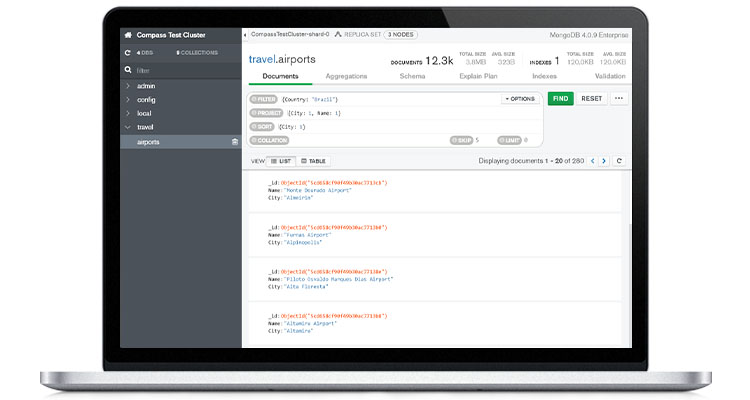Image resolution: width=750 pixels, height=400 pixels.
Task: Click the skip value field
Action: click(x=477, y=140)
